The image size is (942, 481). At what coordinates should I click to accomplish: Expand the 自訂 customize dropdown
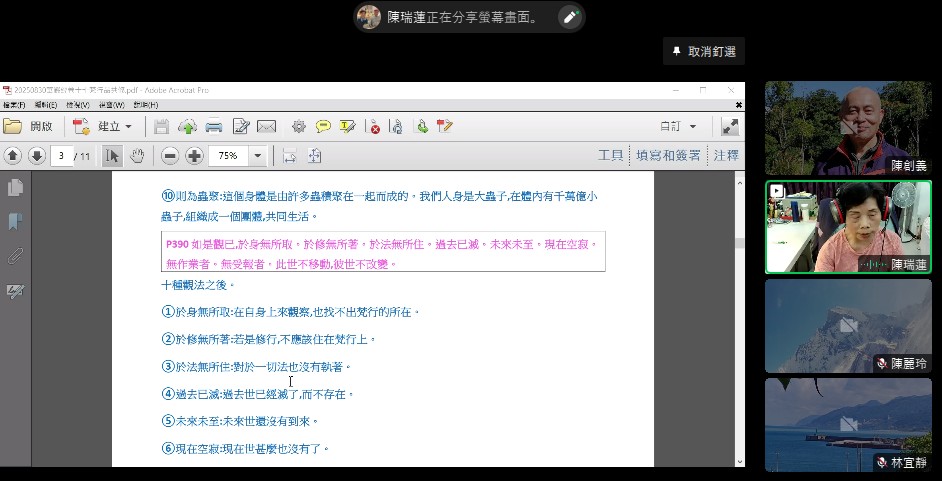click(x=678, y=127)
